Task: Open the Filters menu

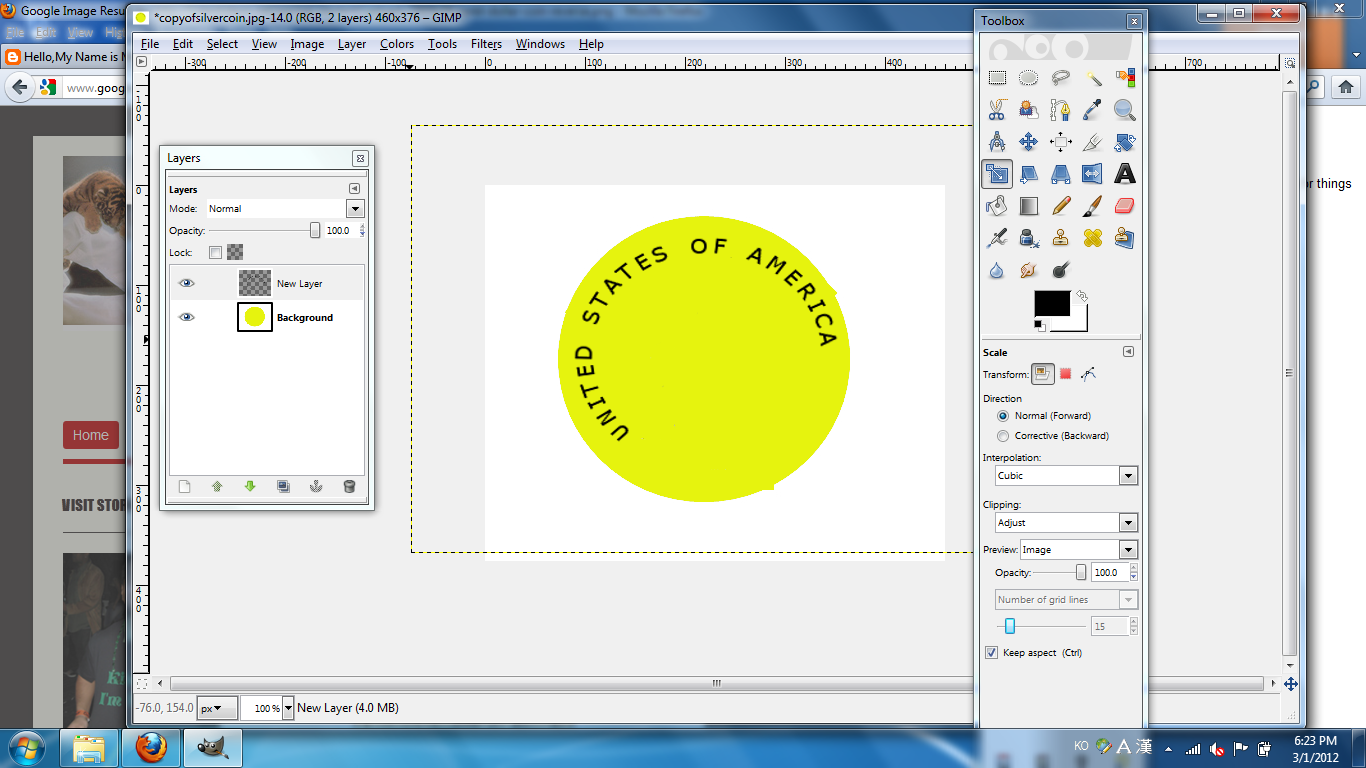Action: [486, 44]
